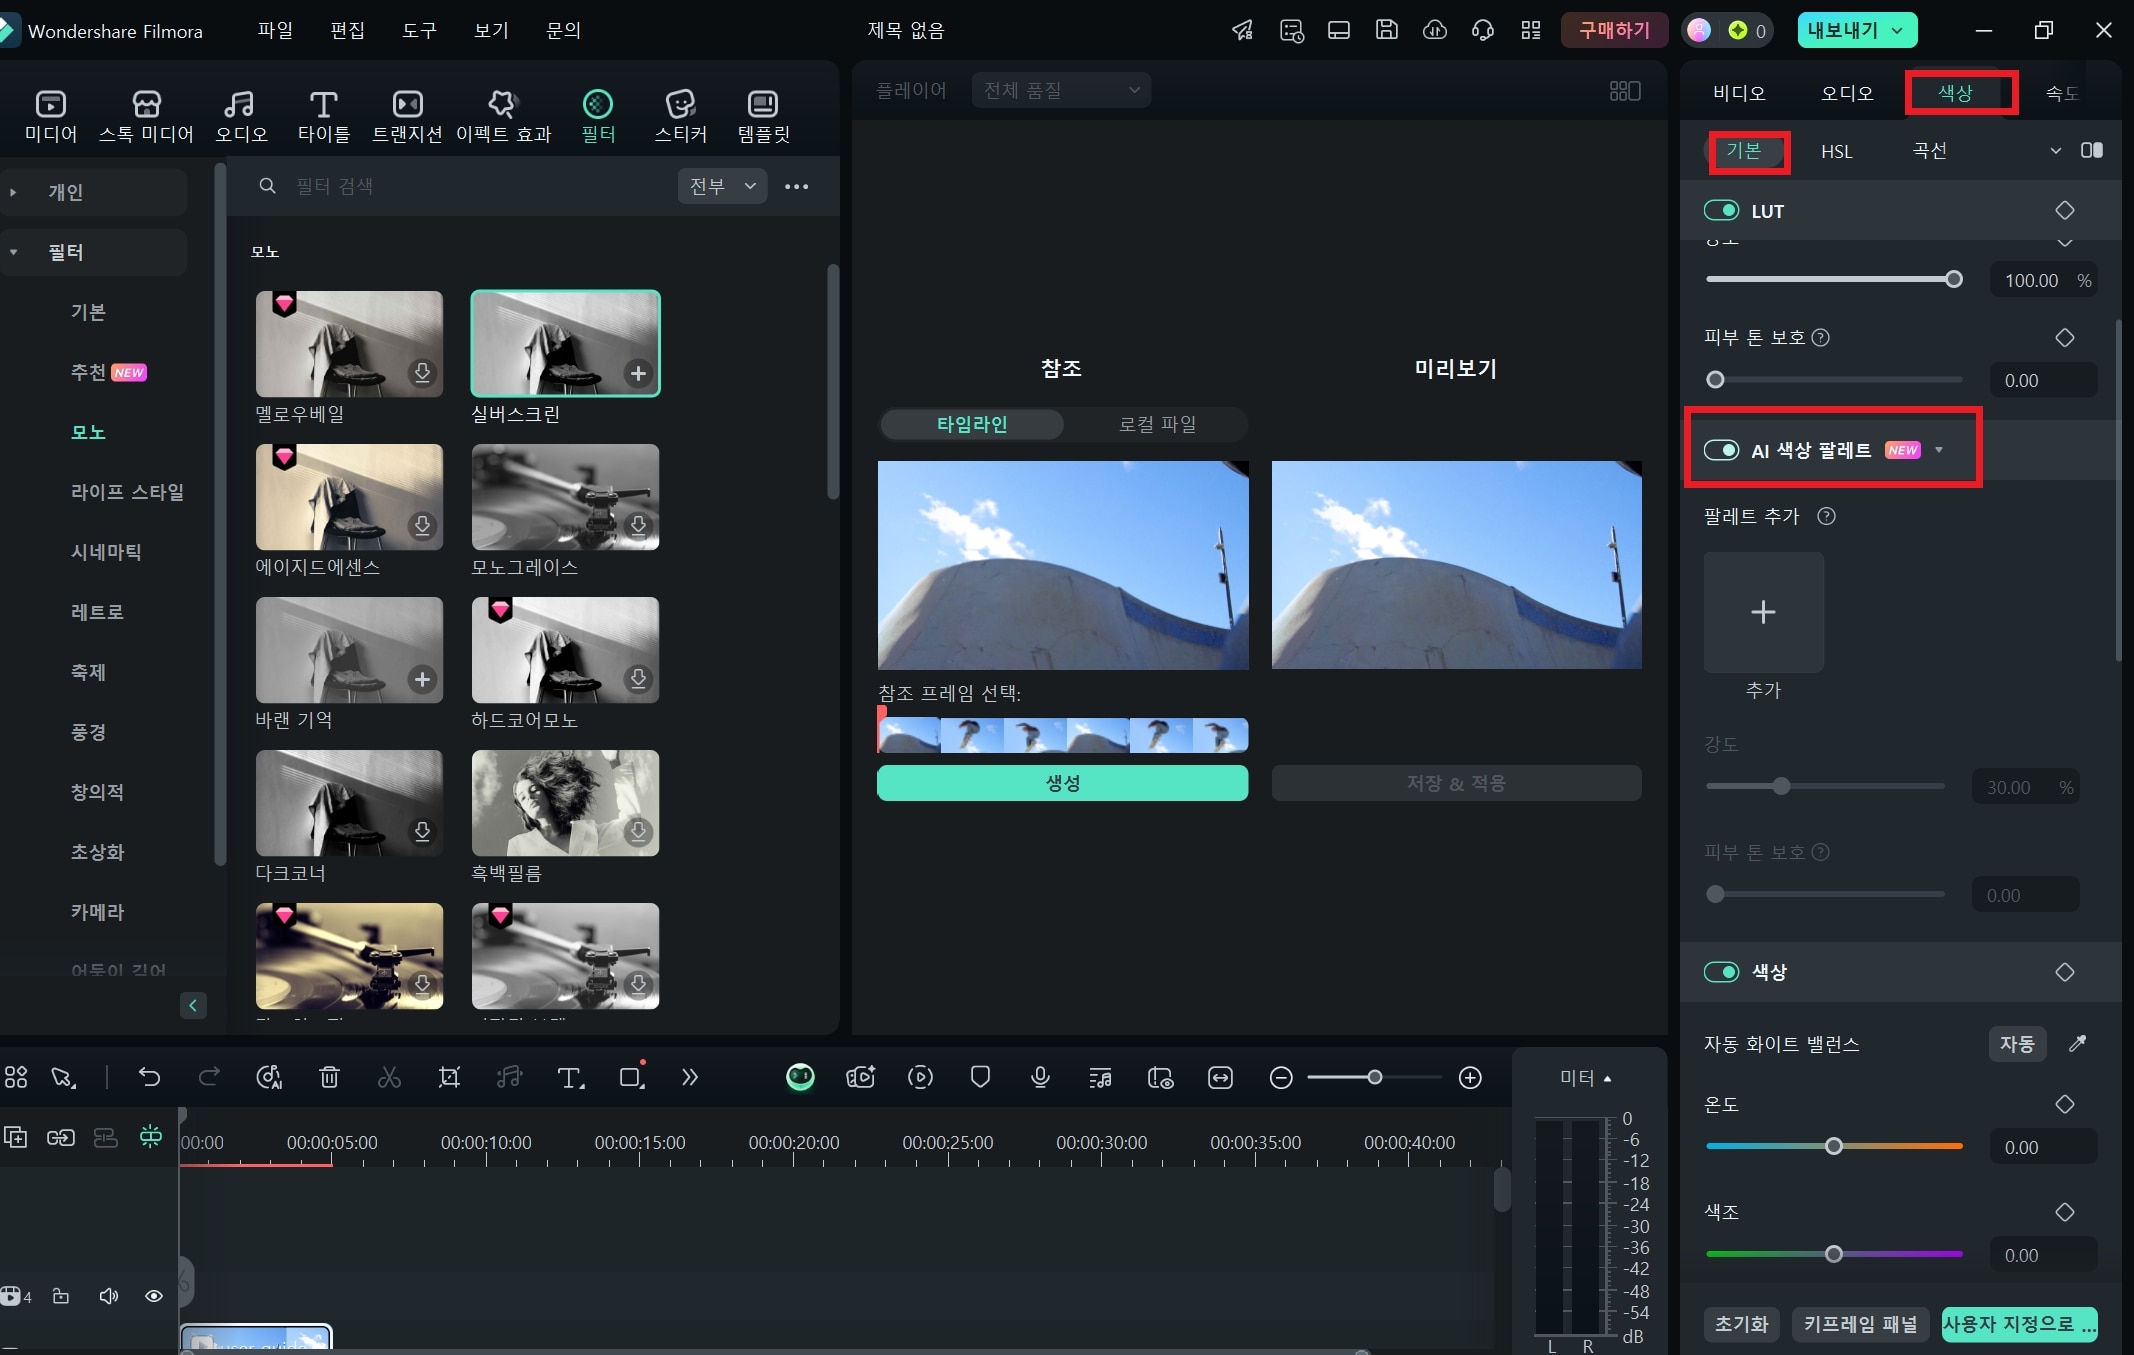Click the undo arrow in timeline toolbar
The width and height of the screenshot is (2134, 1355).
pos(149,1077)
